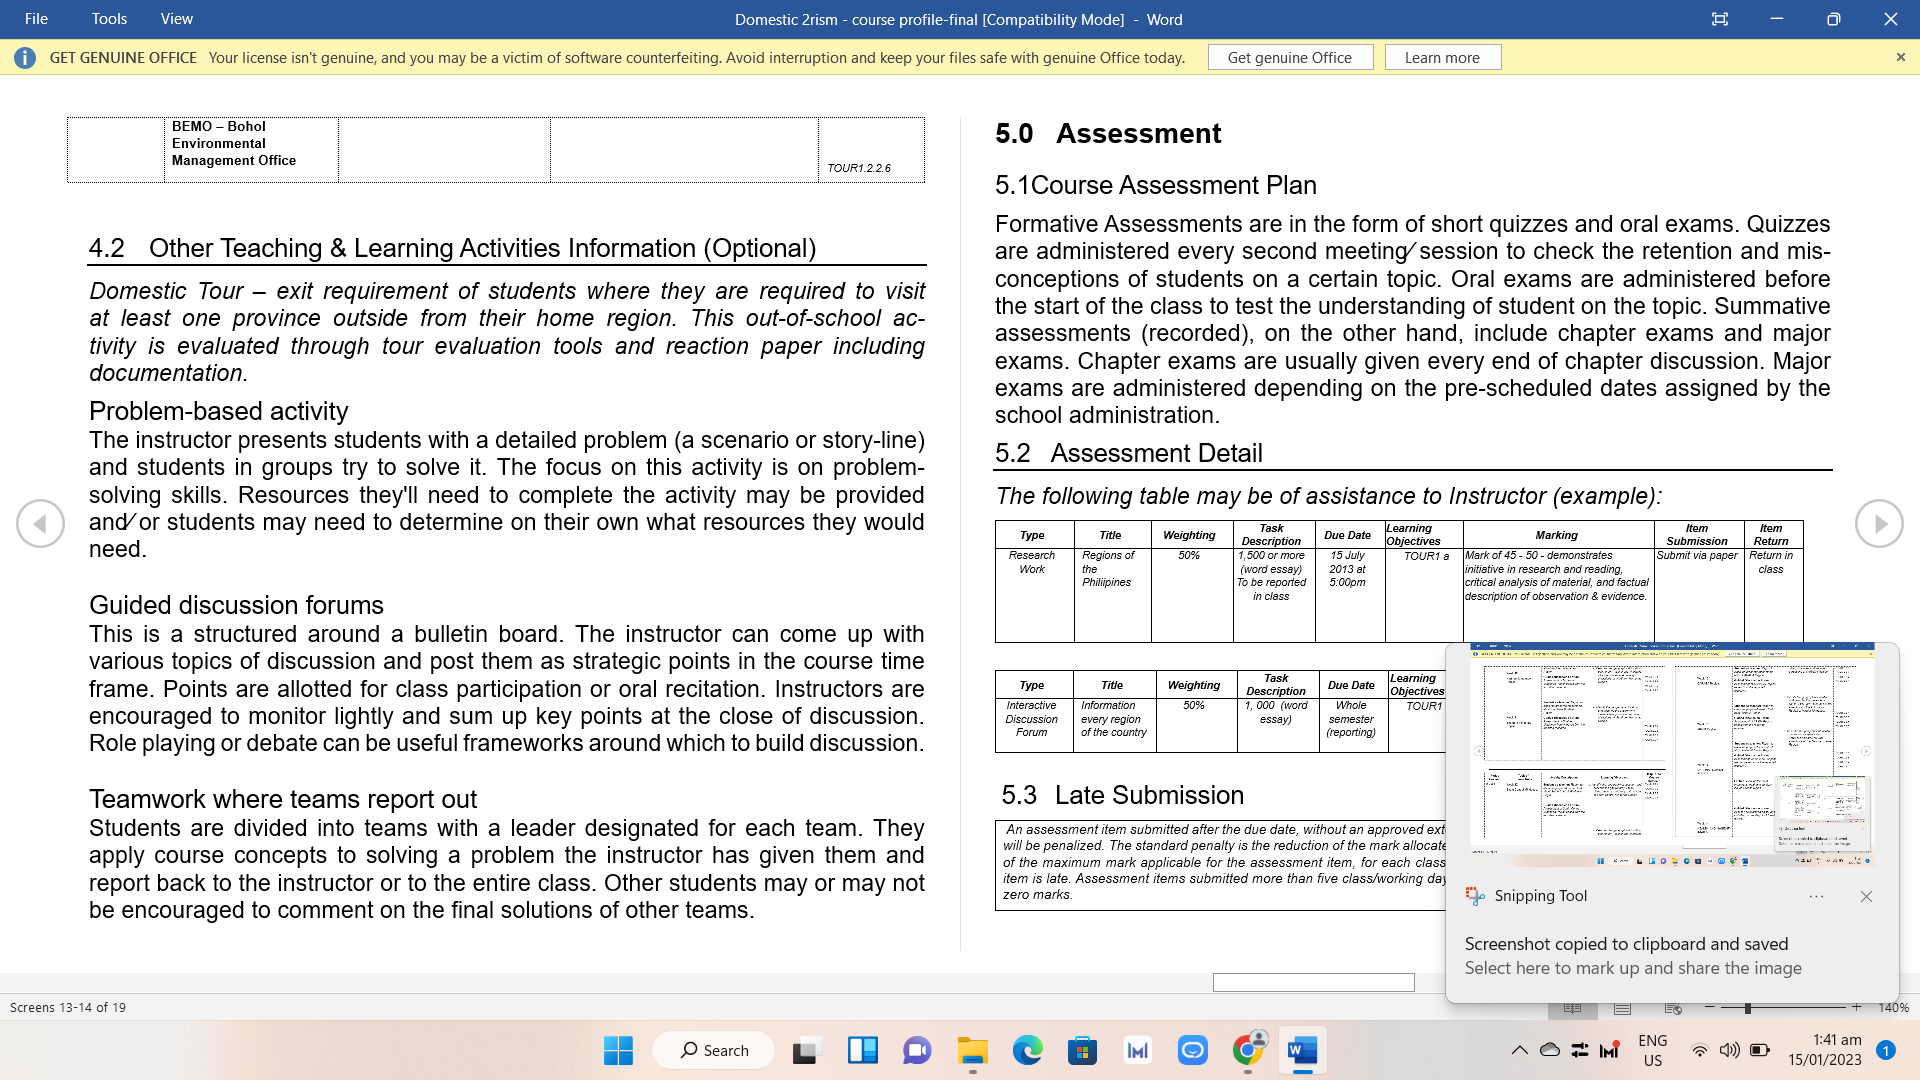This screenshot has width=1920, height=1080.
Task: Dismiss the genuine Office warning bar
Action: 1900,57
